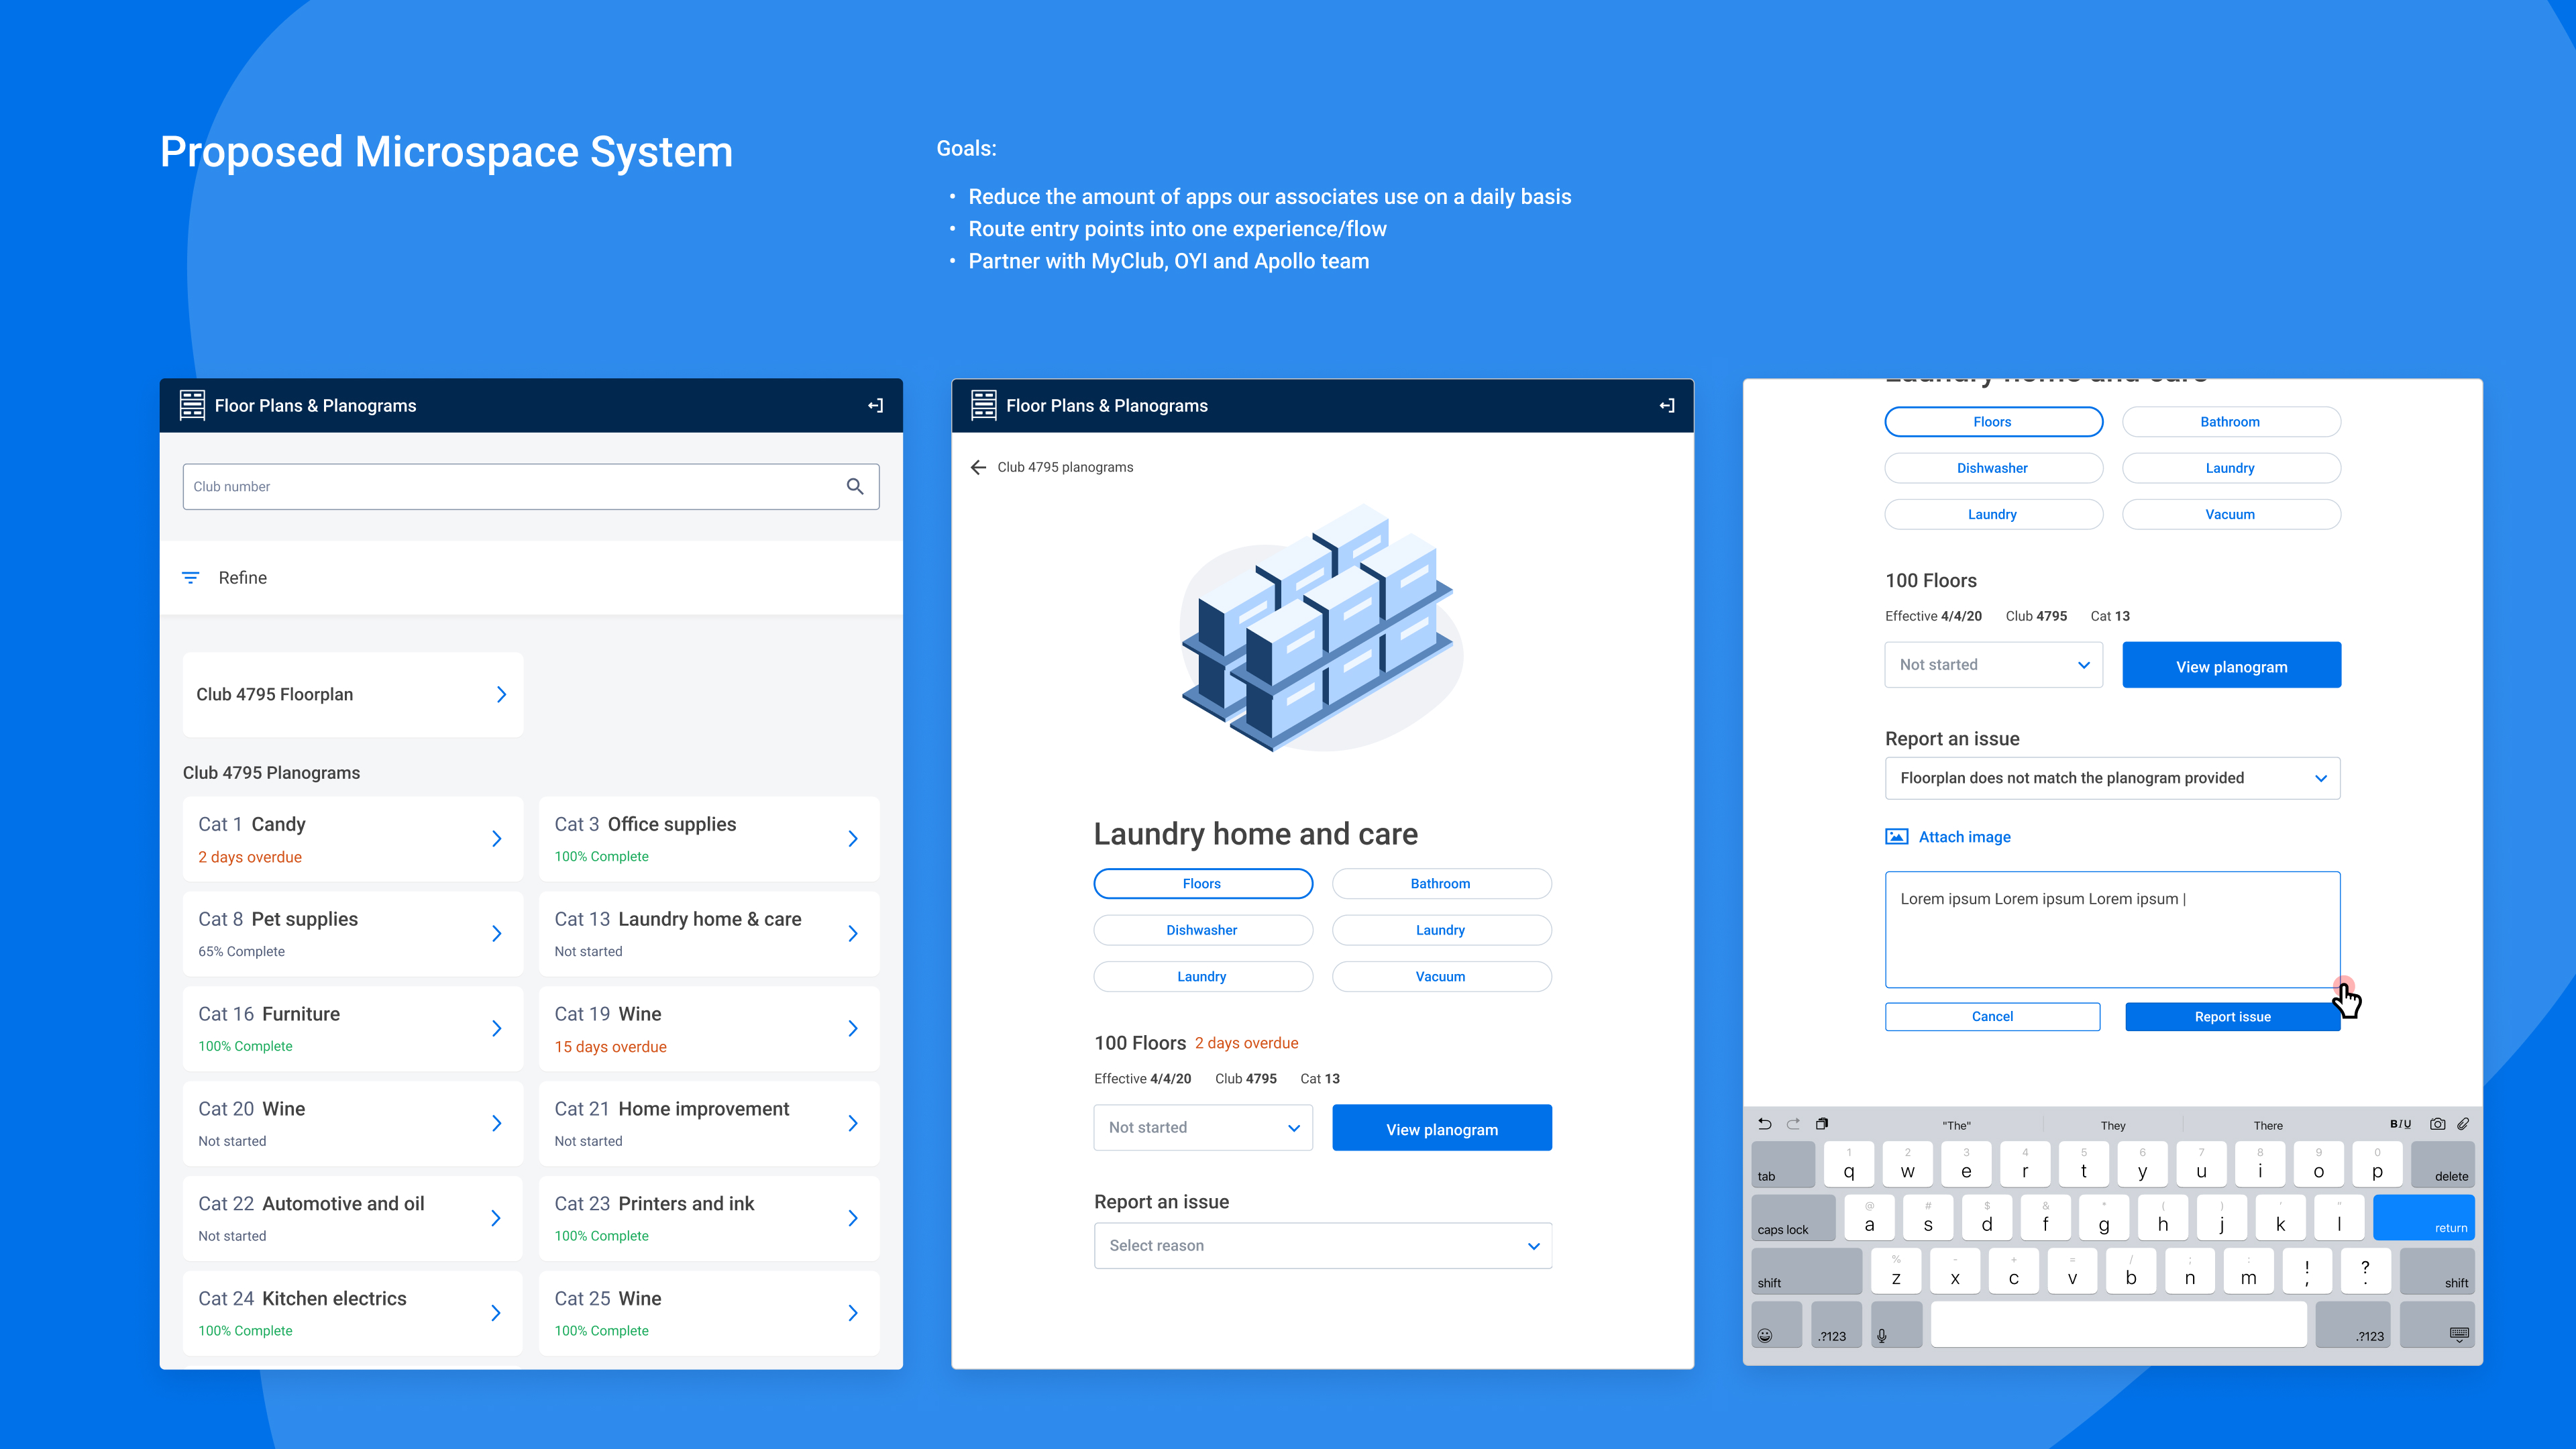Tap the microphone dictation key
The image size is (2576, 1449).
tap(1896, 1325)
